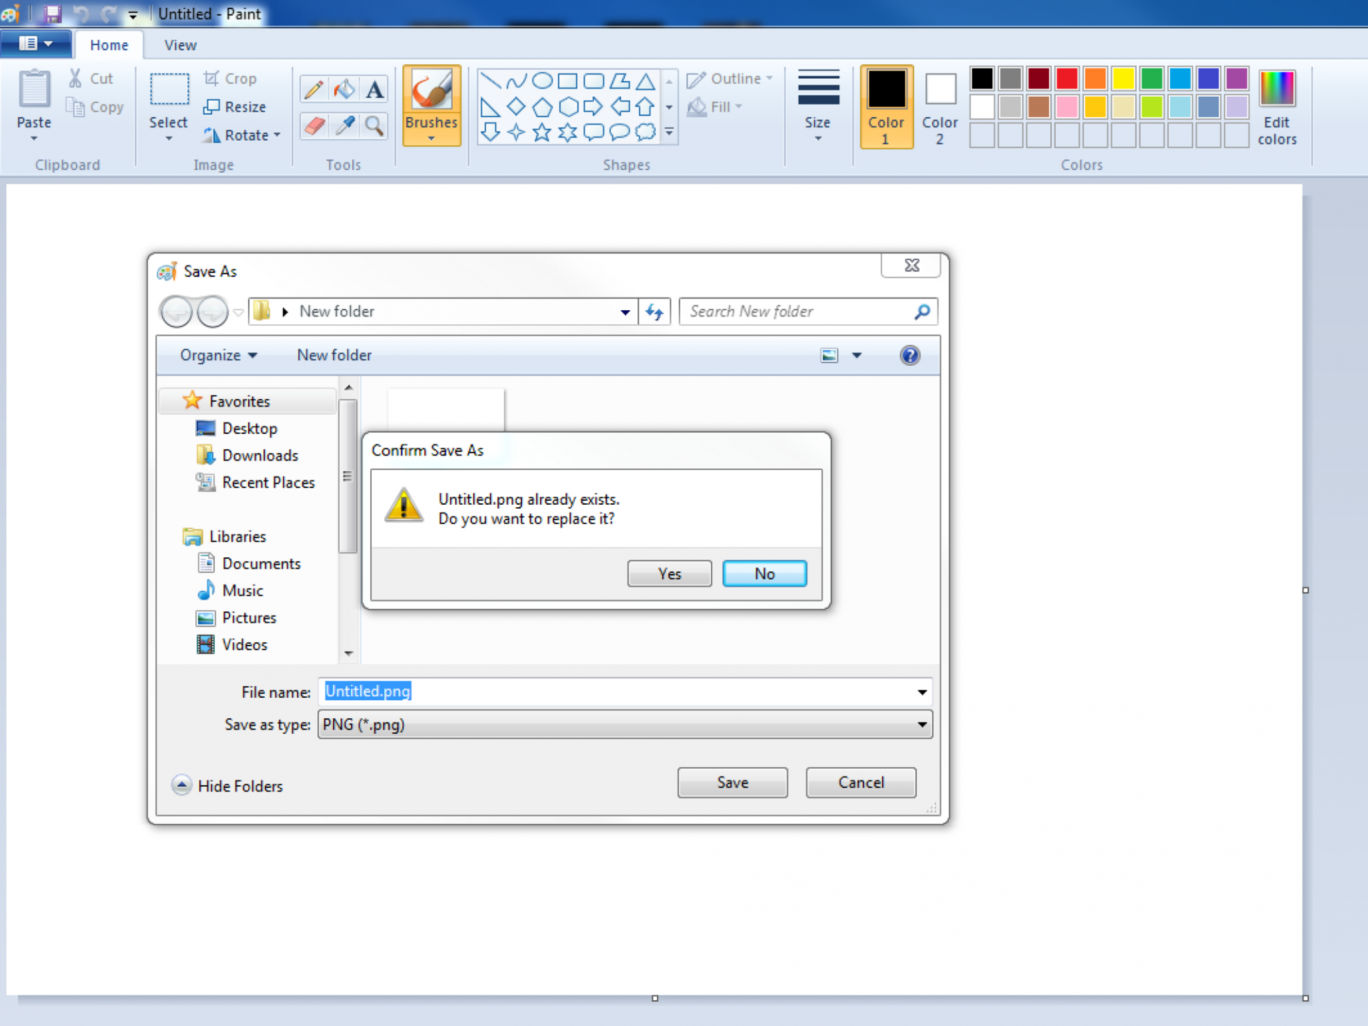Screen dimensions: 1368x1026
Task: Pick the red color swatch in palette
Action: (x=1067, y=79)
